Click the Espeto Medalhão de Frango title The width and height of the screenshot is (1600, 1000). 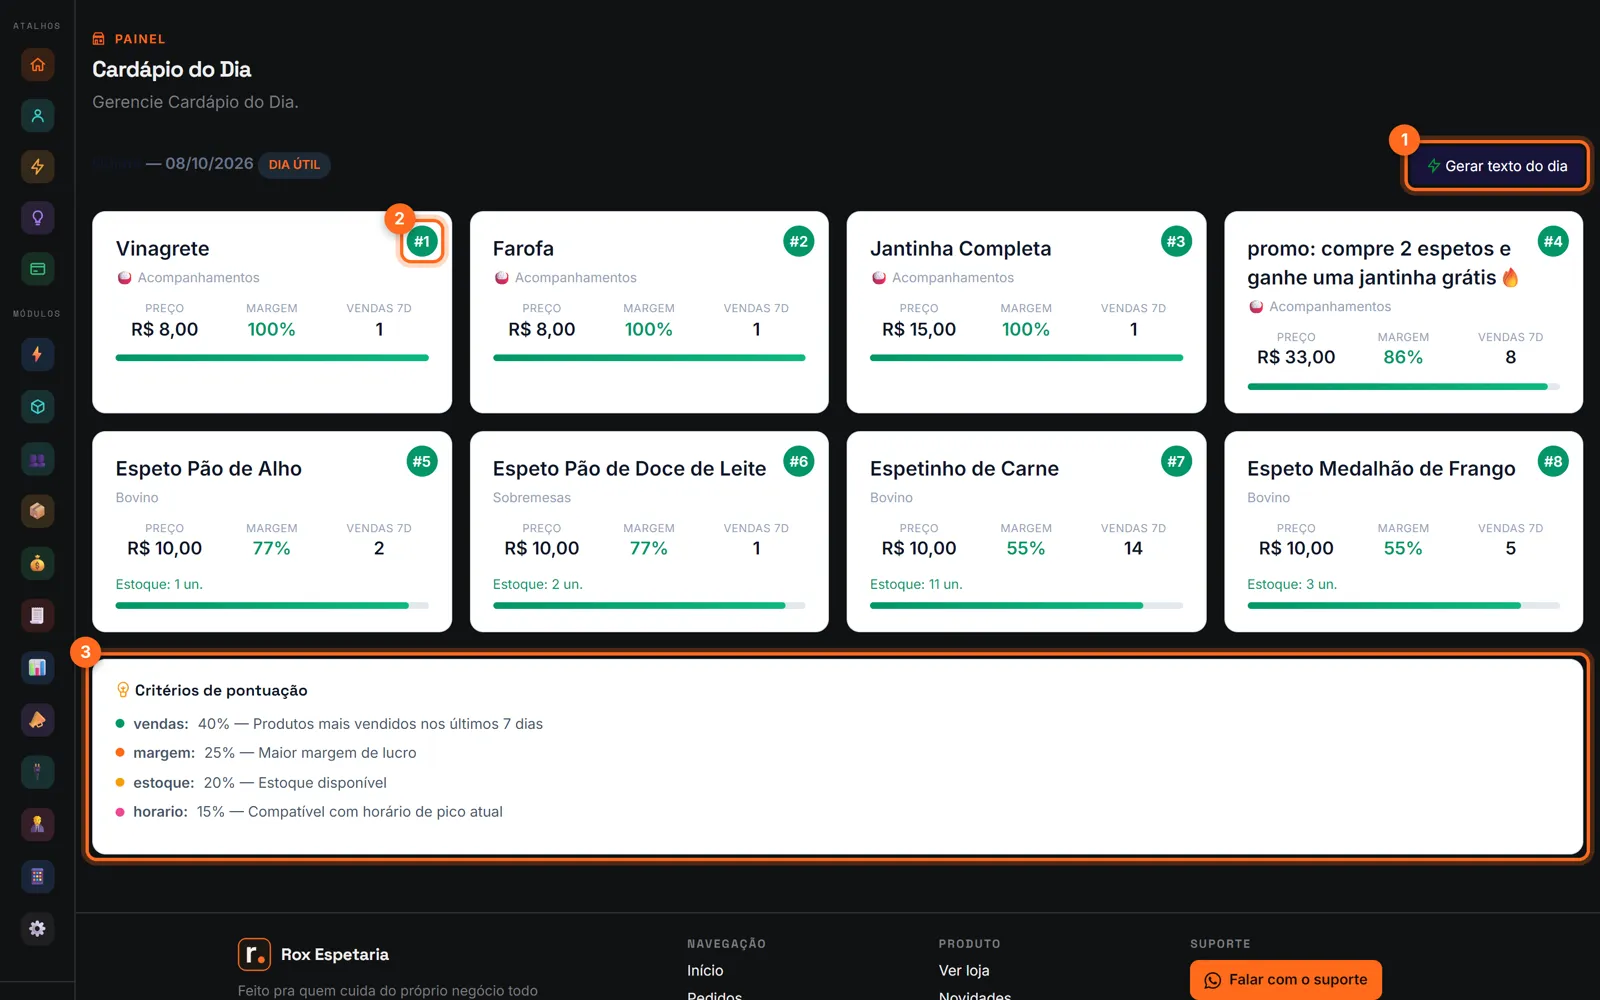[1381, 468]
